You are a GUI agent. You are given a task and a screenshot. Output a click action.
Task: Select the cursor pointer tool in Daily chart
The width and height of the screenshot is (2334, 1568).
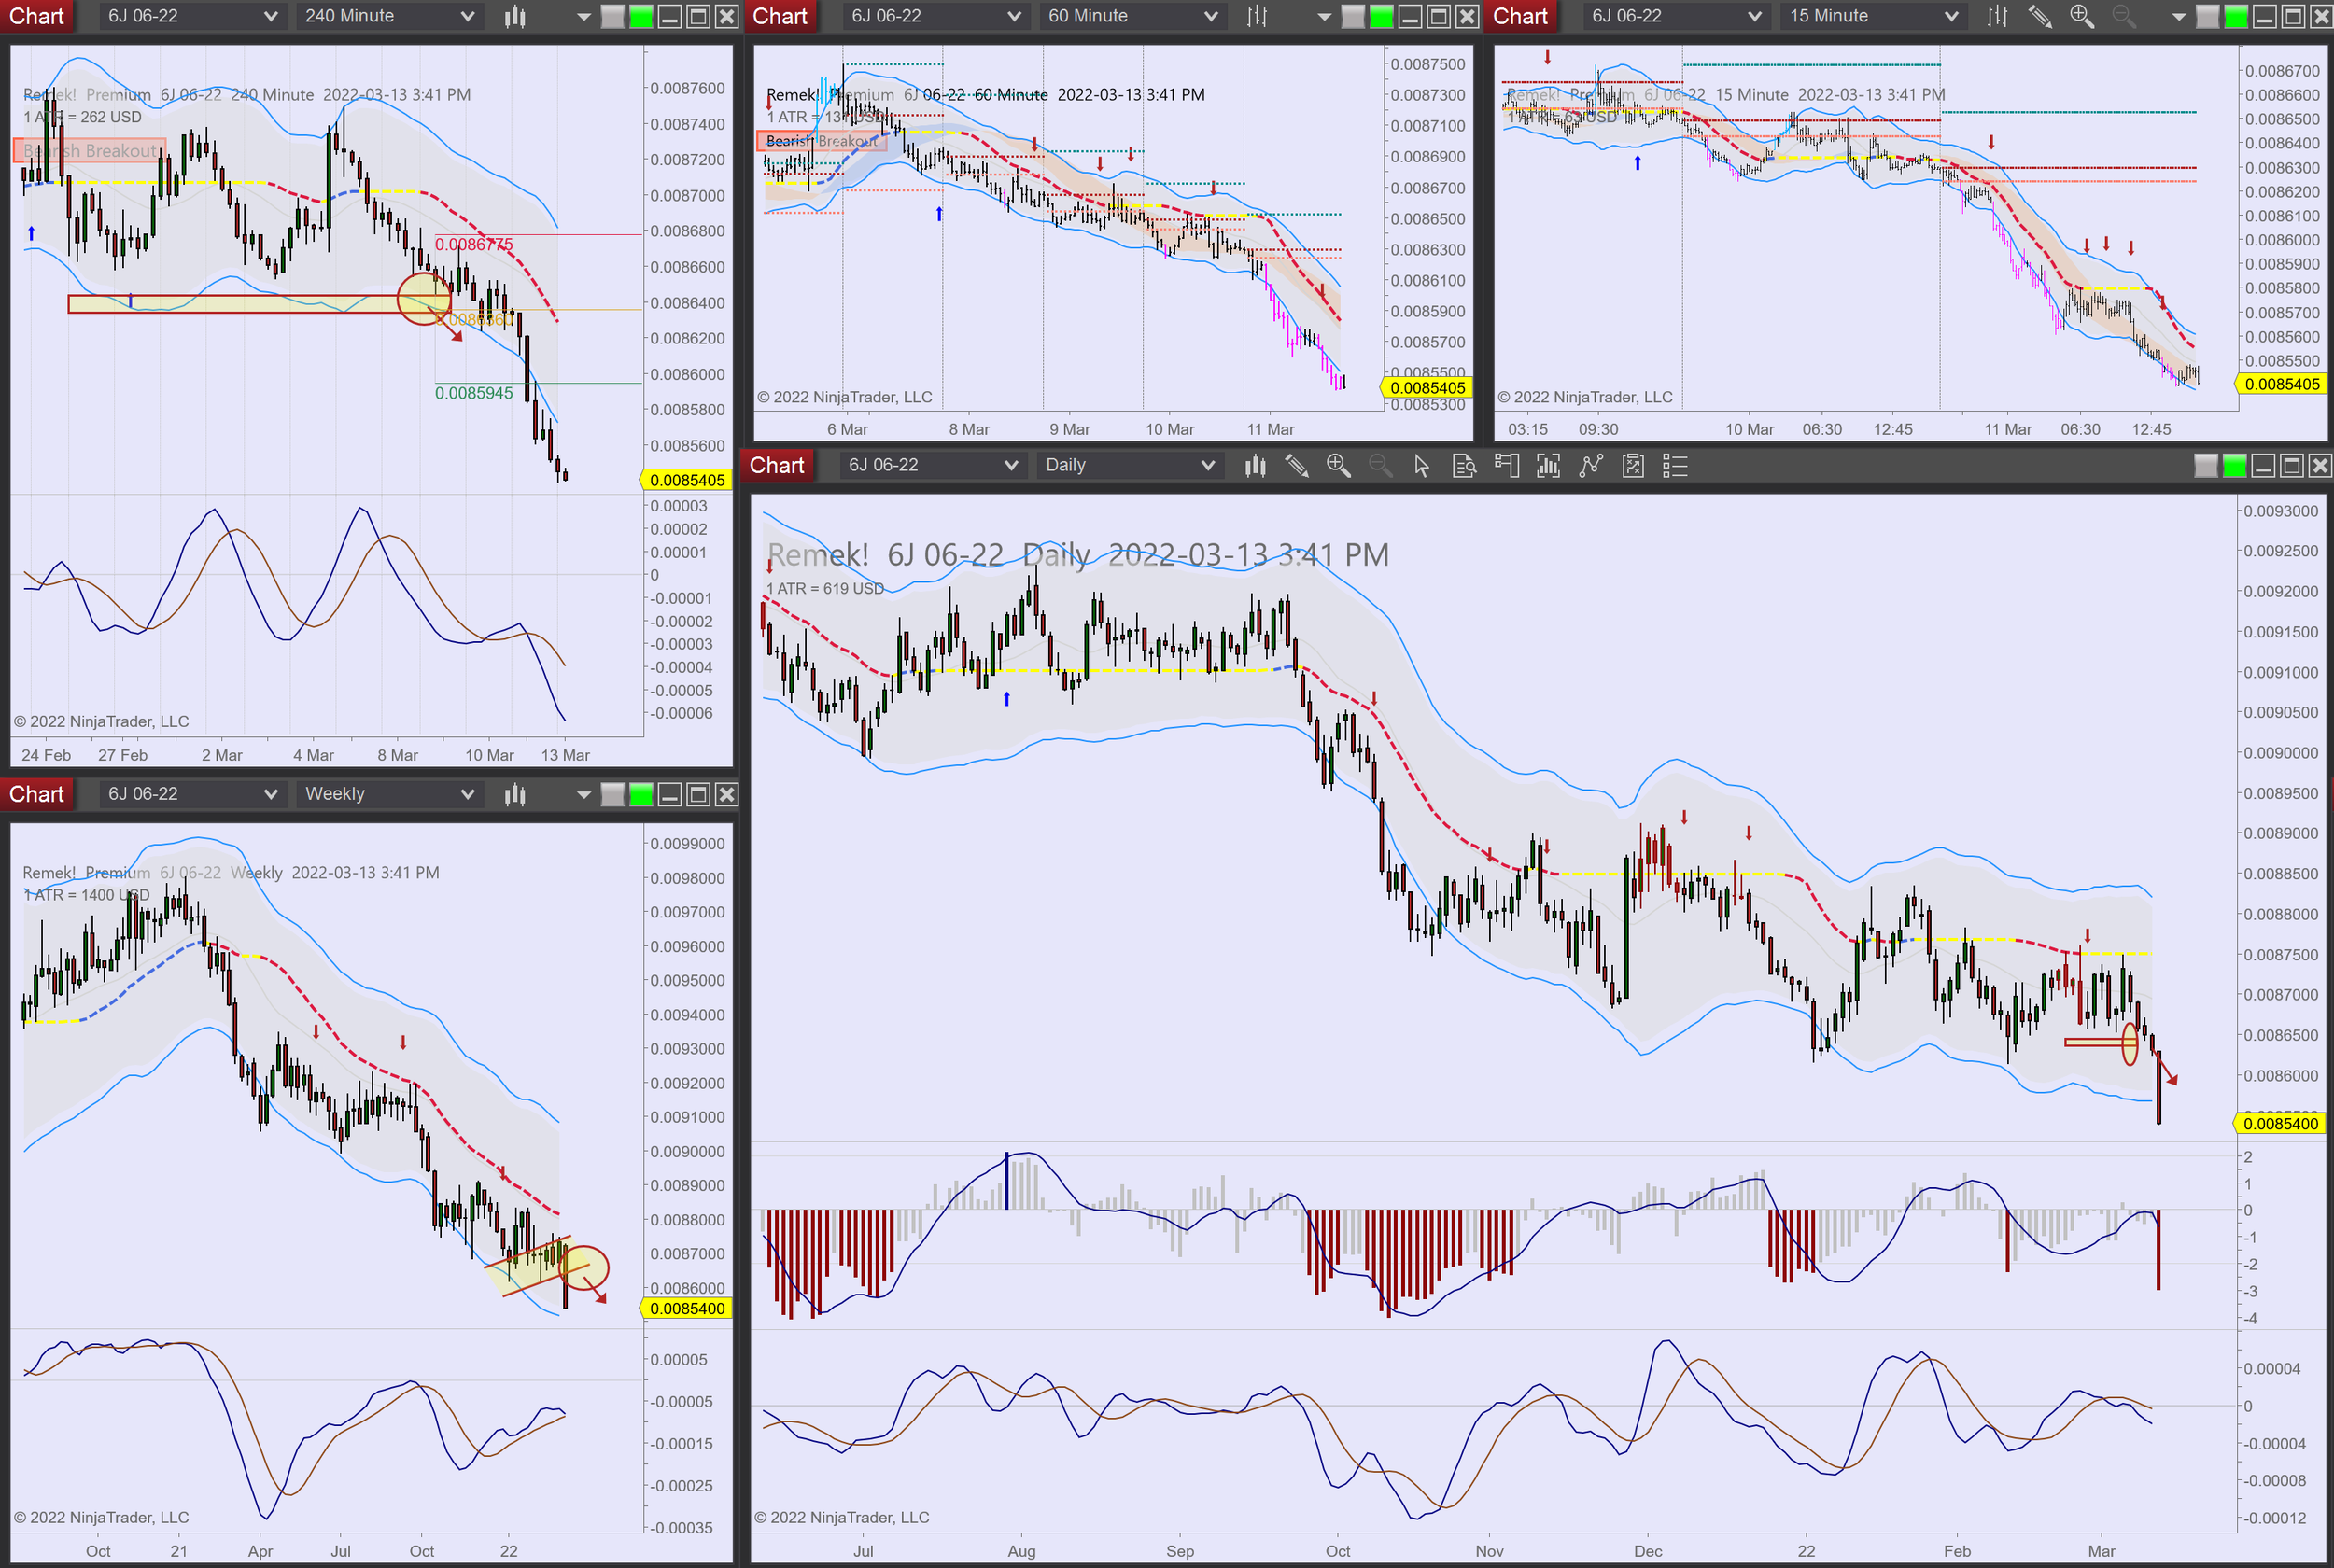point(1421,465)
